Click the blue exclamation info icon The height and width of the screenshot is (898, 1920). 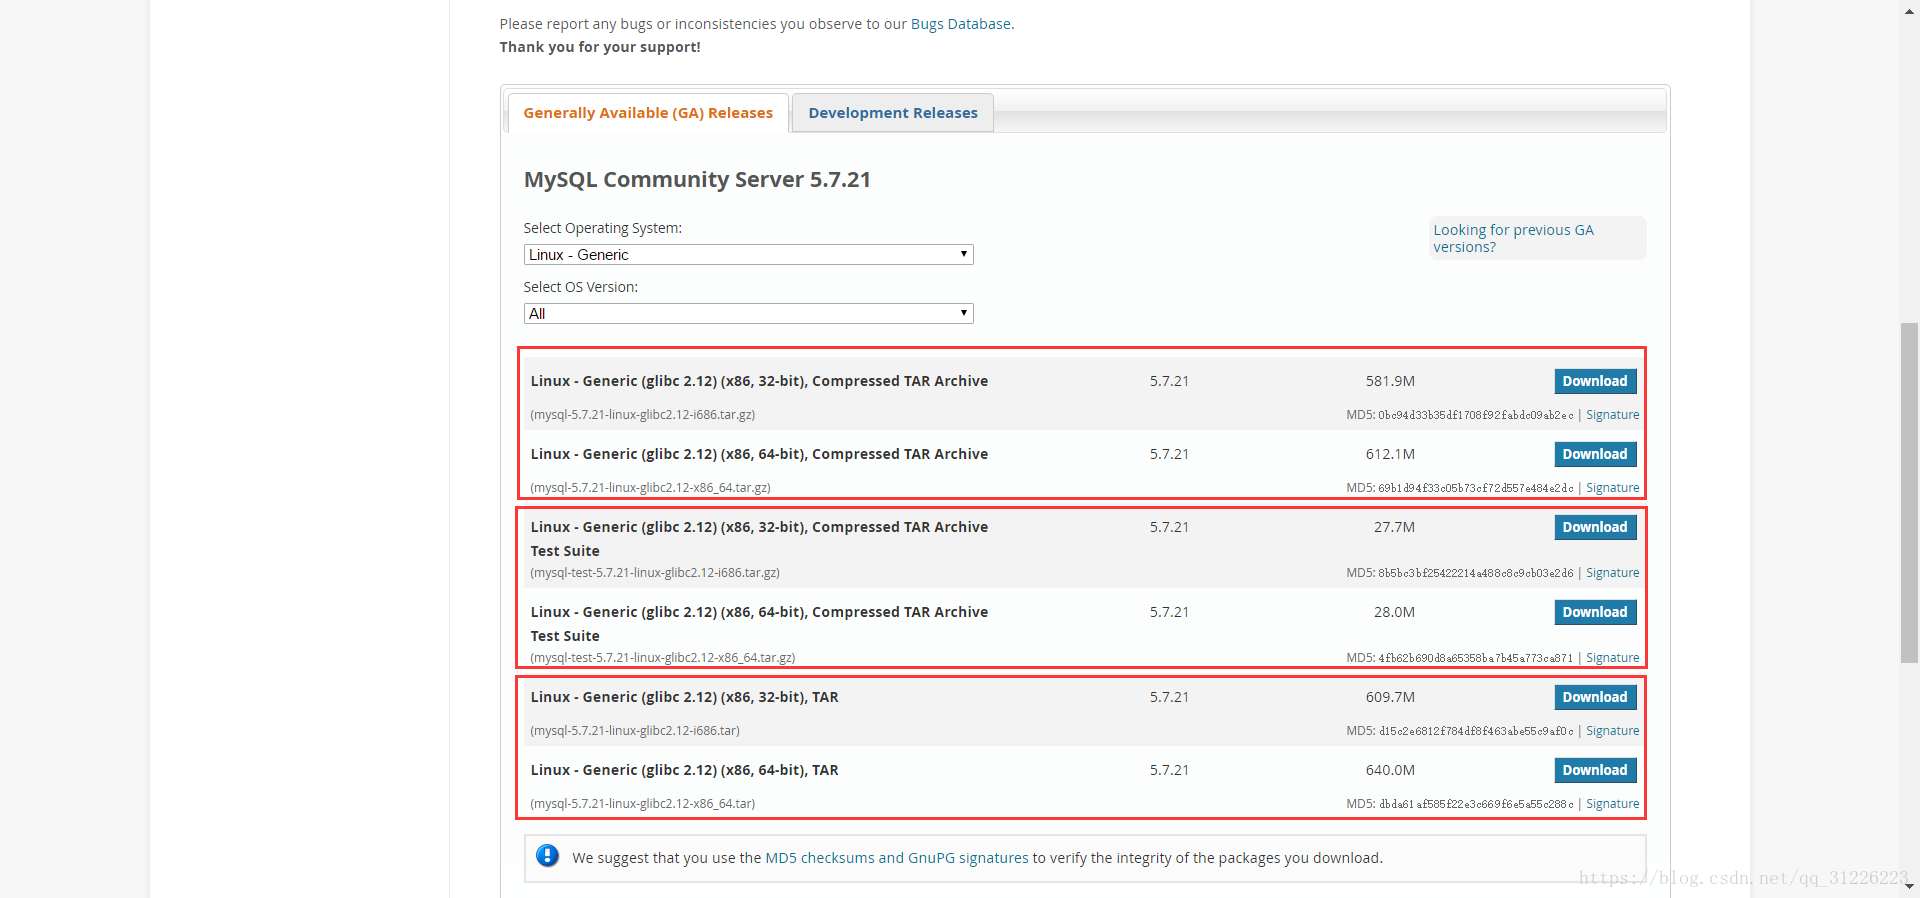click(x=547, y=856)
